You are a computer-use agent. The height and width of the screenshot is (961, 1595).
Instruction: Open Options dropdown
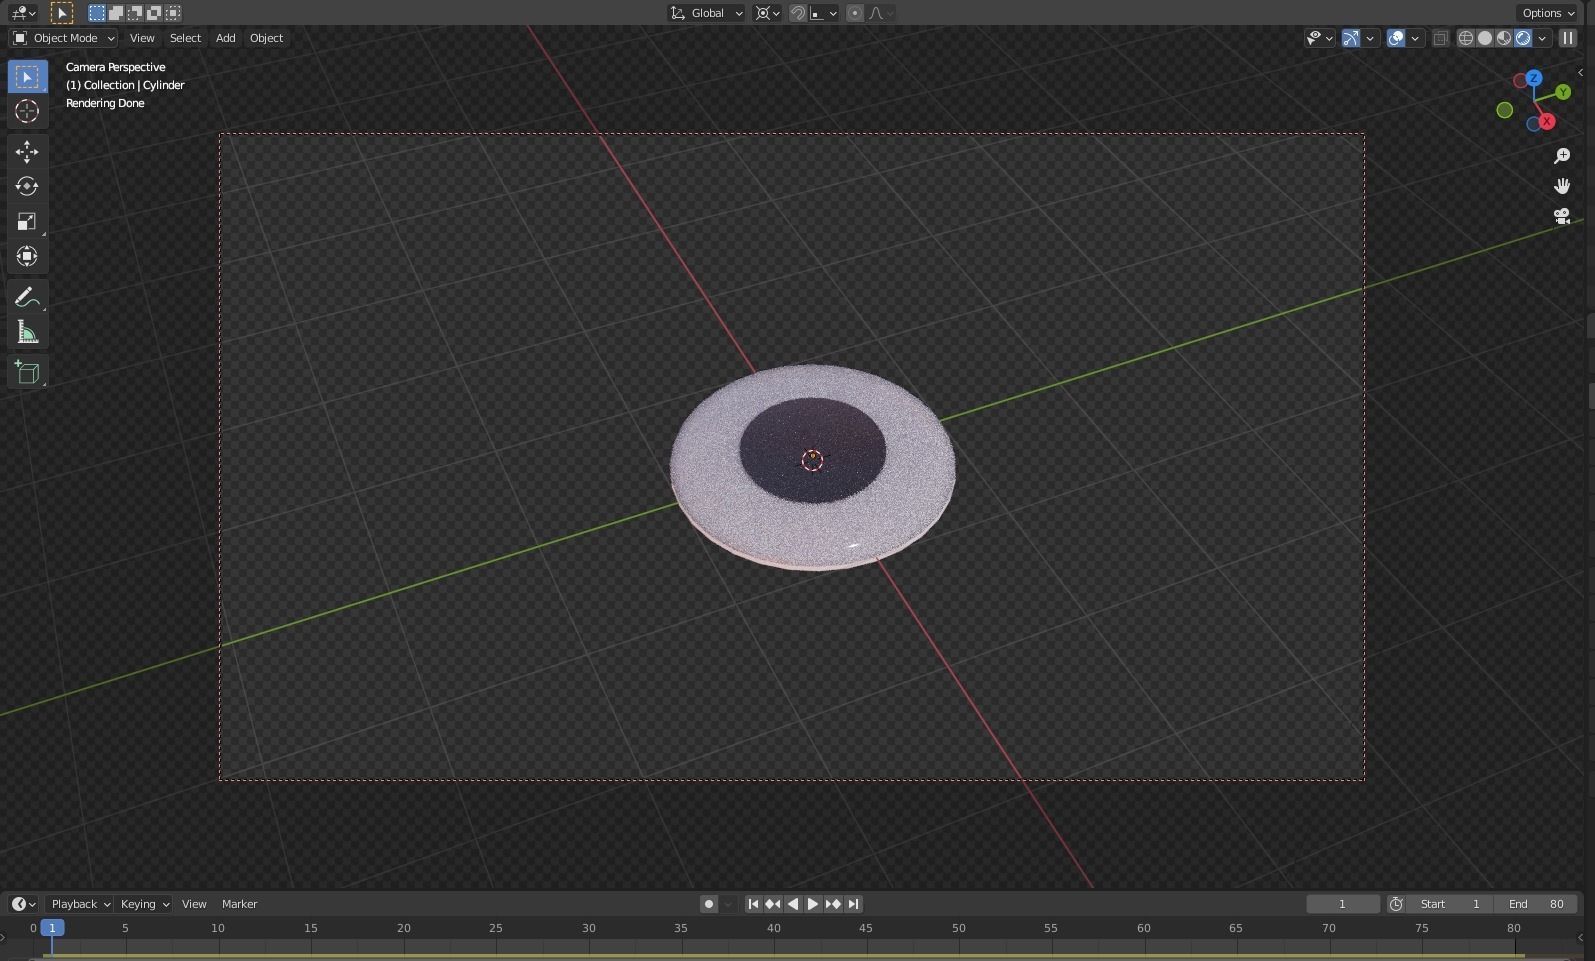1548,13
